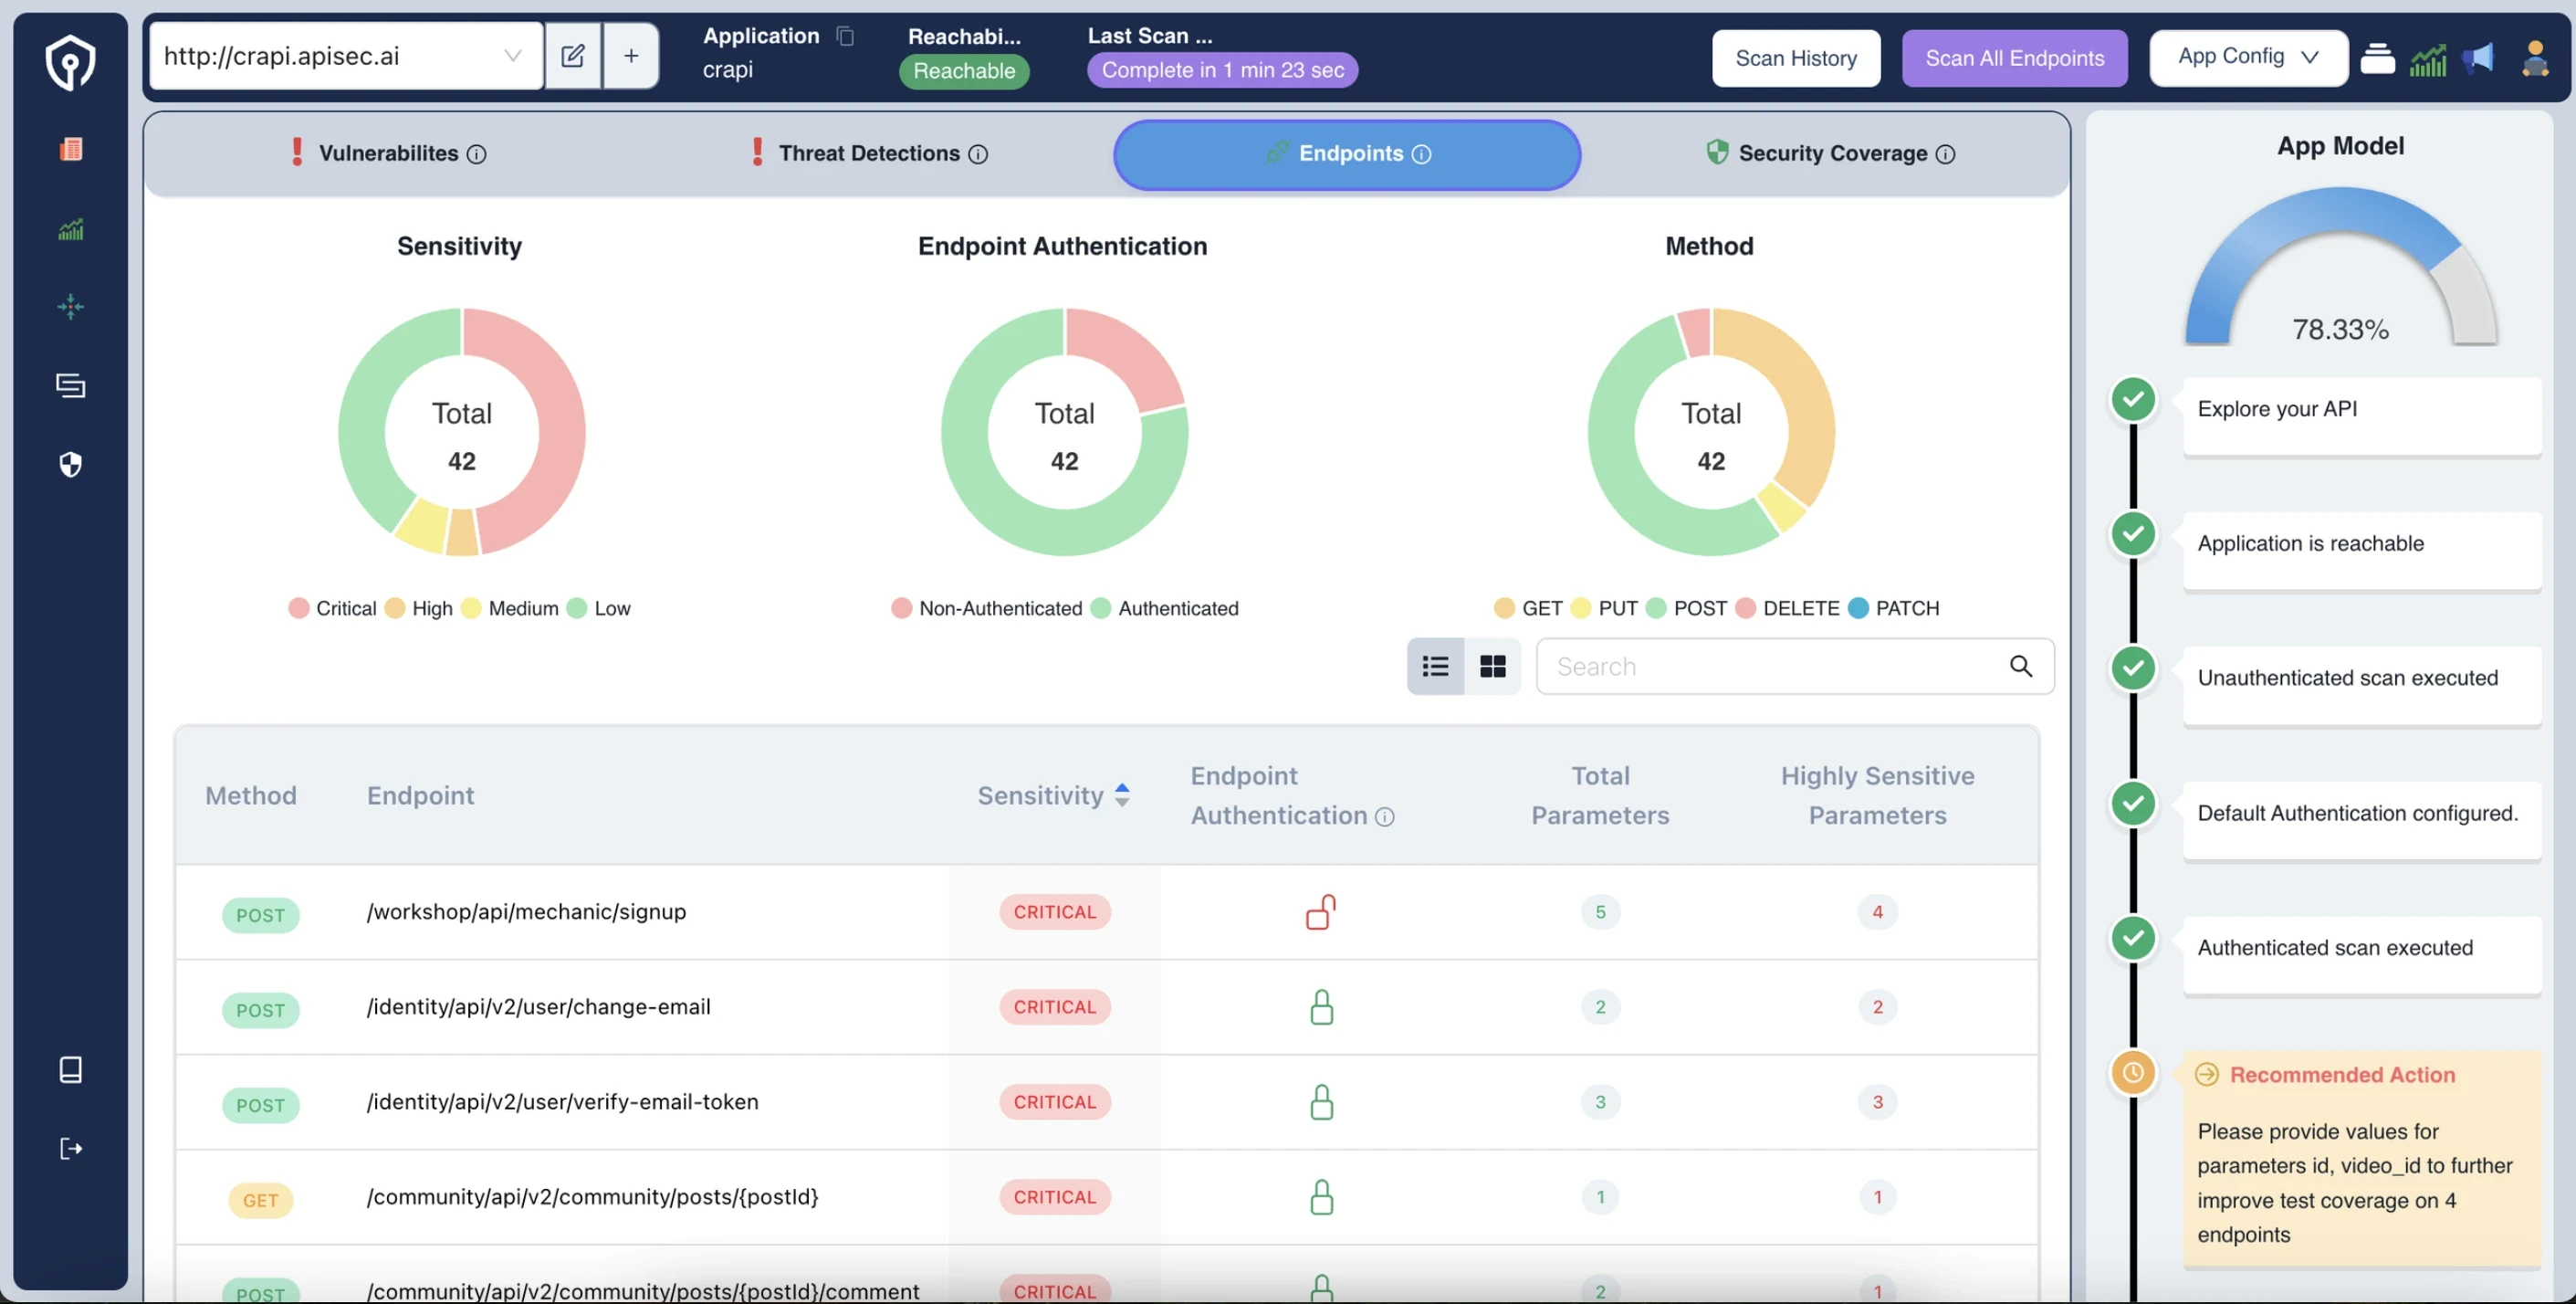Screen dimensions: 2576x1304
Task: Click the user profile icon in top bar
Action: pyautogui.click(x=2533, y=57)
